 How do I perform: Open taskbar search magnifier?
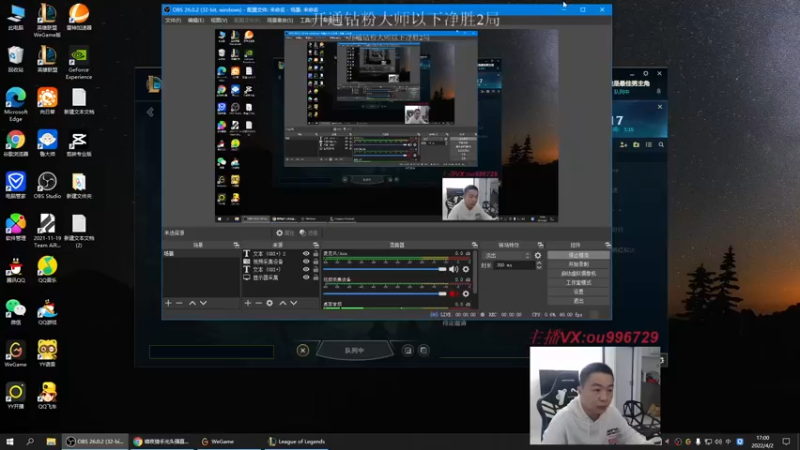(x=30, y=441)
